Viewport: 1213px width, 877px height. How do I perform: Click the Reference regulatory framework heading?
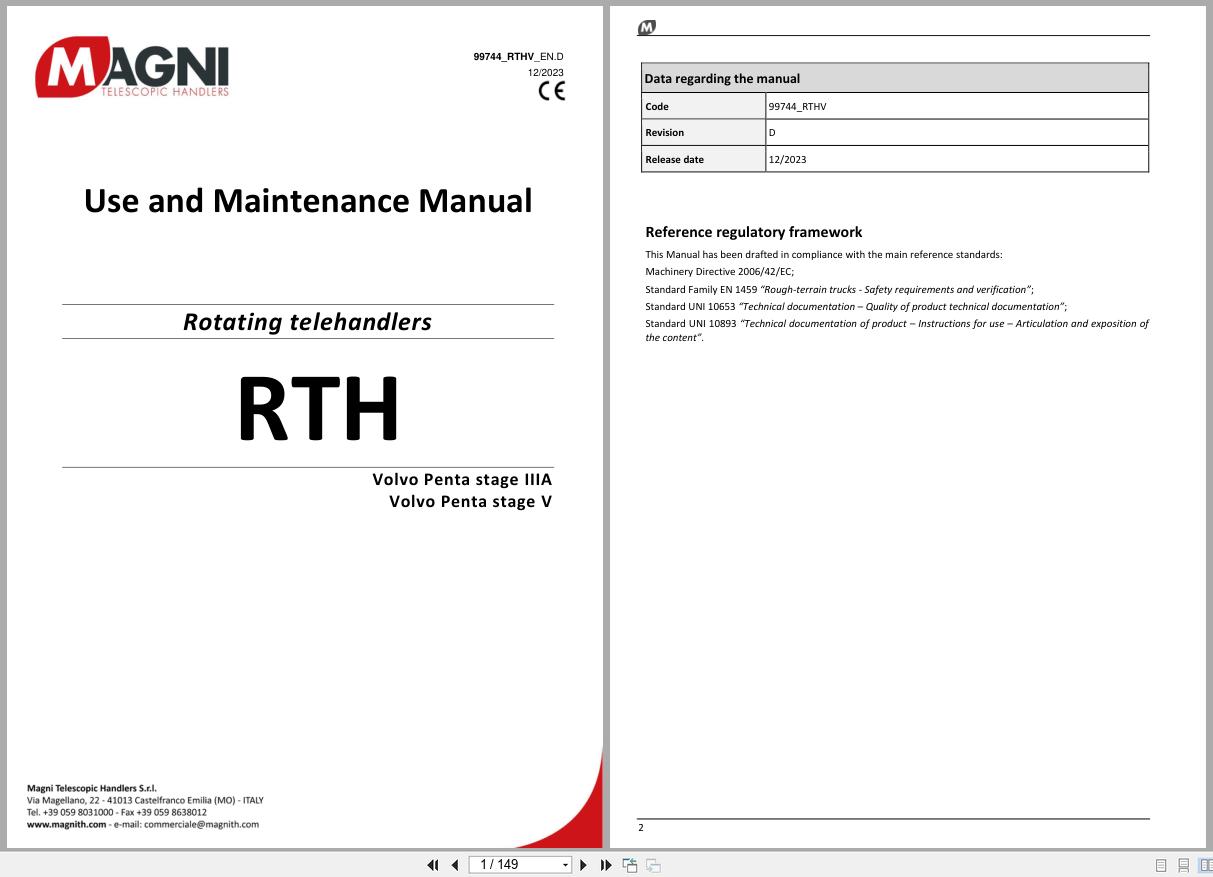click(754, 232)
